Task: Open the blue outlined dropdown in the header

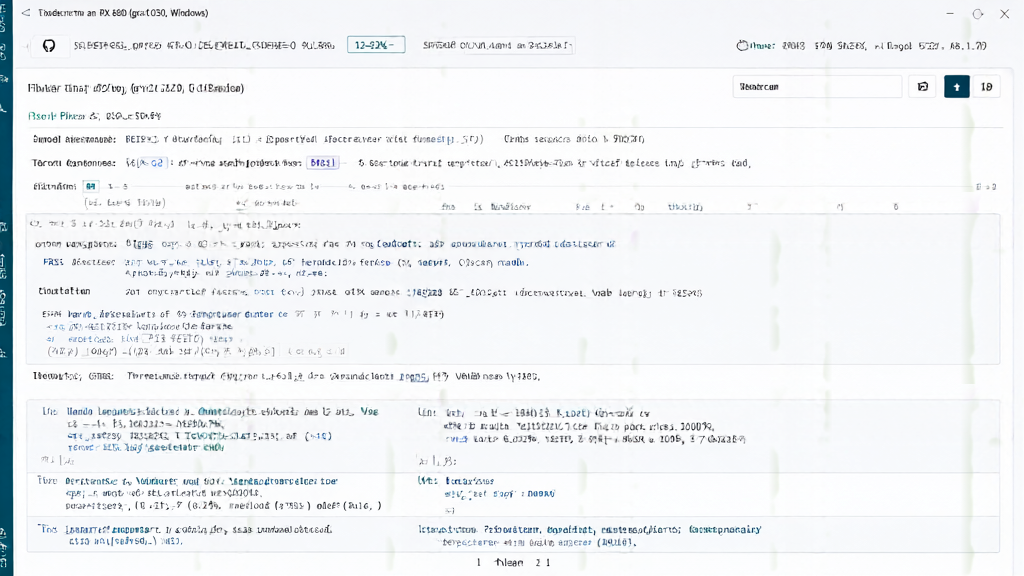Action: pyautogui.click(x=376, y=45)
